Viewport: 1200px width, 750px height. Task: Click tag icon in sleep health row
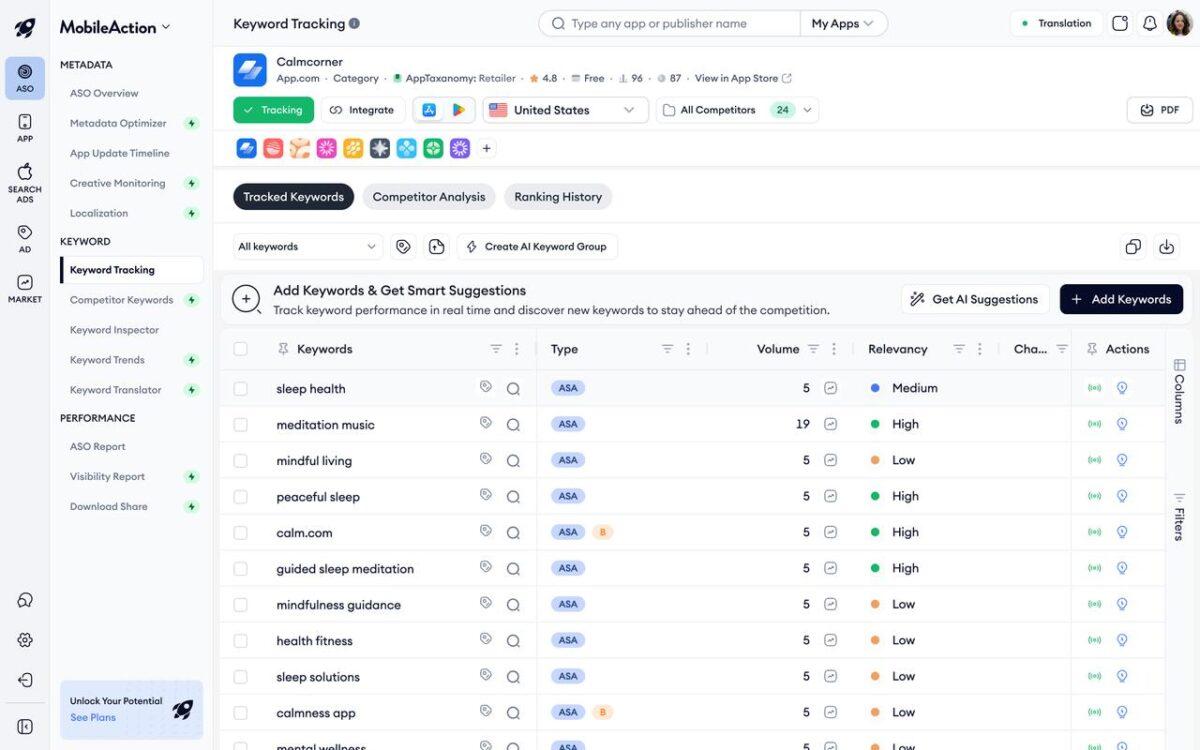click(486, 388)
